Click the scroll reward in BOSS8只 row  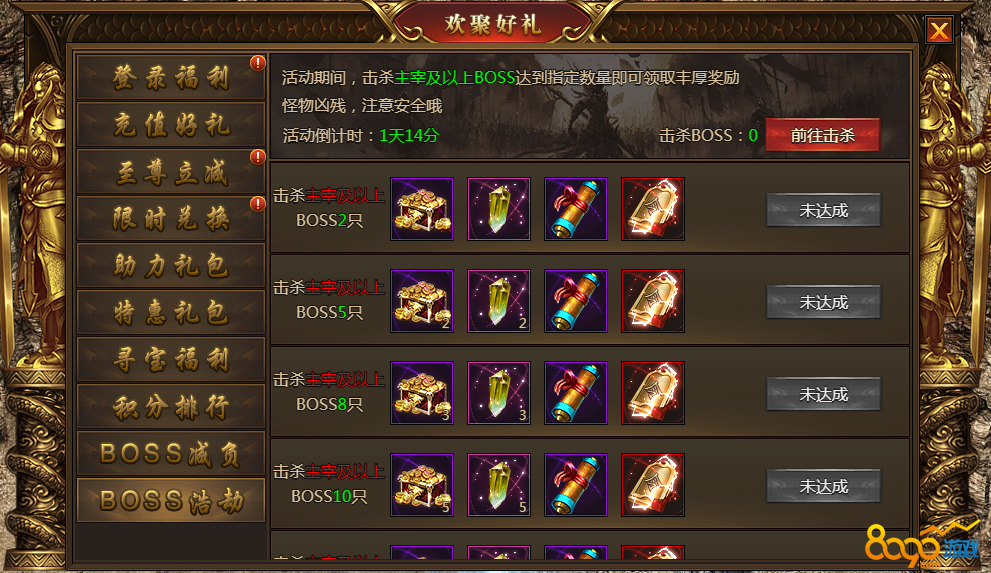click(576, 393)
